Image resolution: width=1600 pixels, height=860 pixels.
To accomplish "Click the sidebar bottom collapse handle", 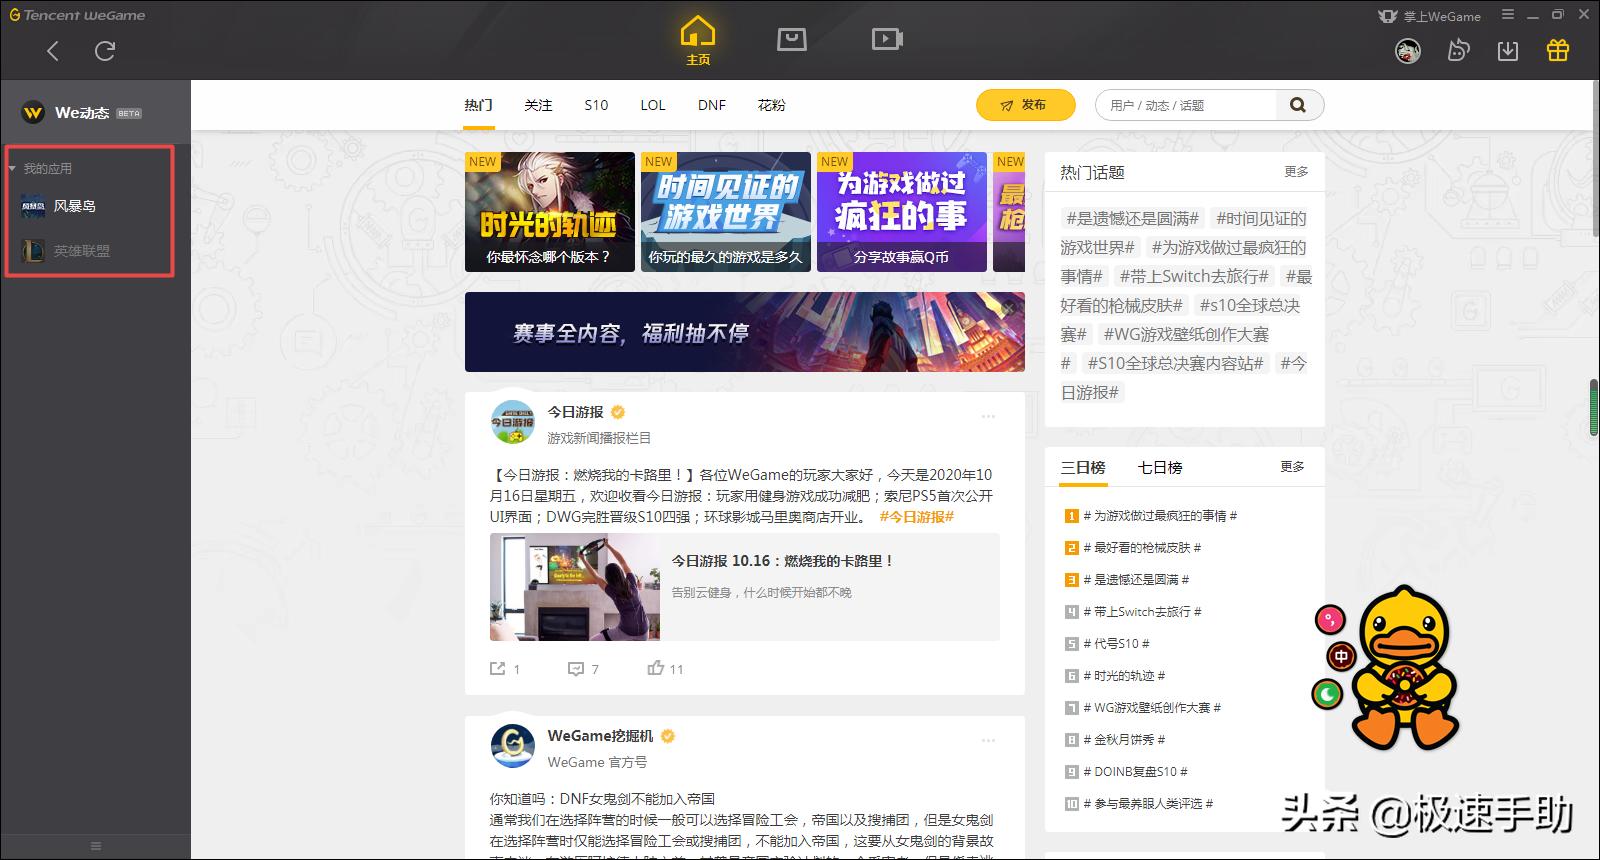I will (96, 846).
